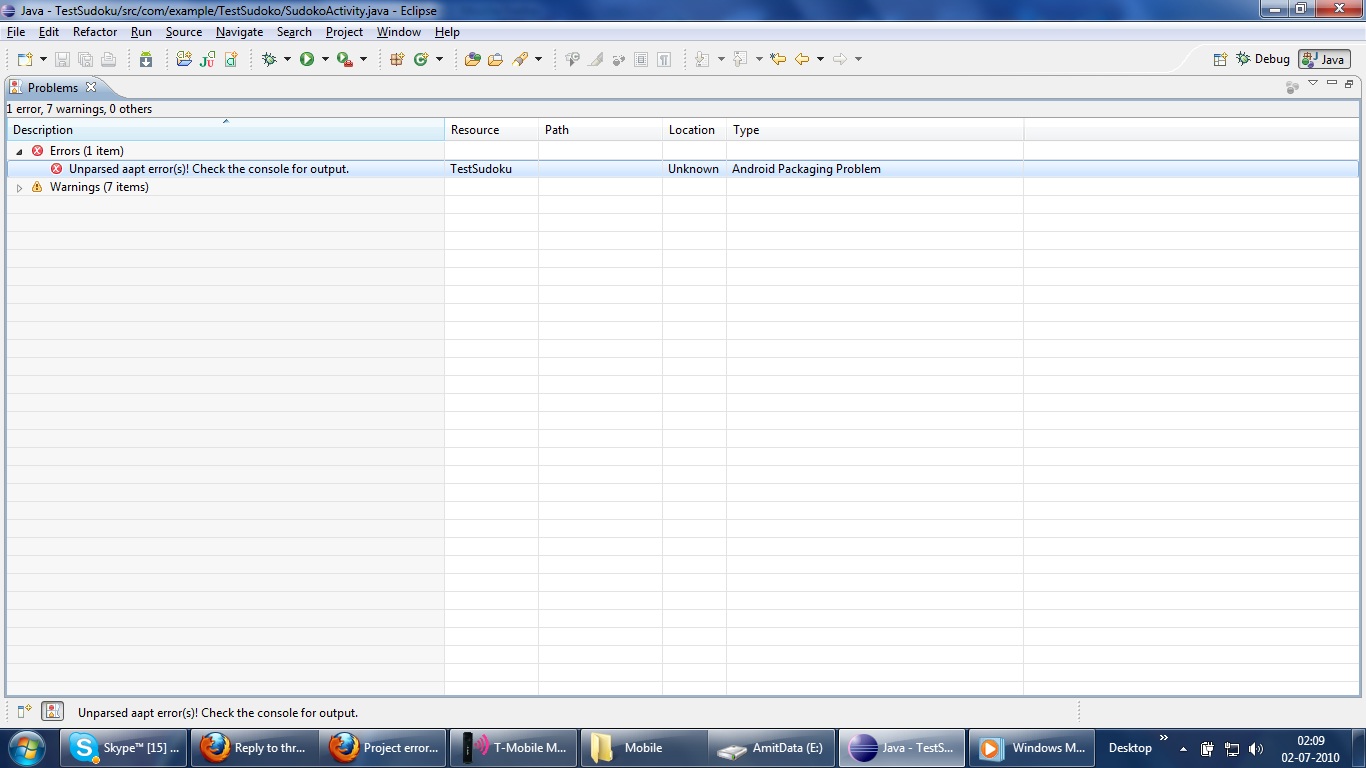Collapse the Errors (1 item) group

[19, 151]
